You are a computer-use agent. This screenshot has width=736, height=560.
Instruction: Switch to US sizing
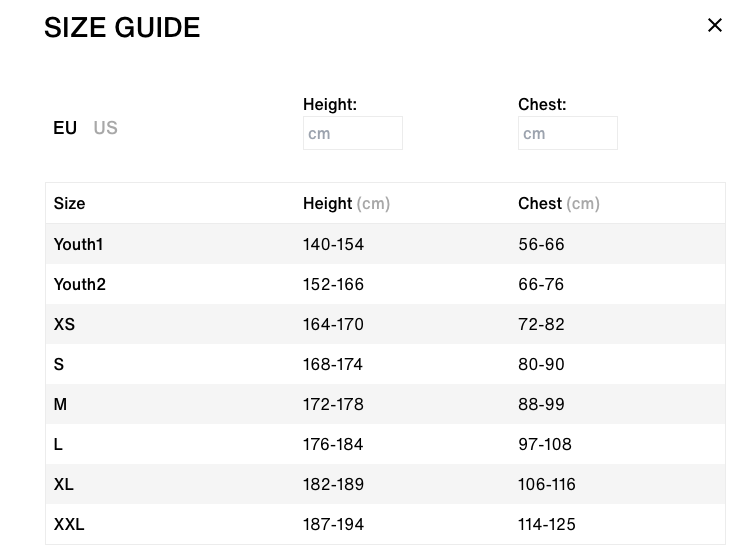pyautogui.click(x=105, y=128)
